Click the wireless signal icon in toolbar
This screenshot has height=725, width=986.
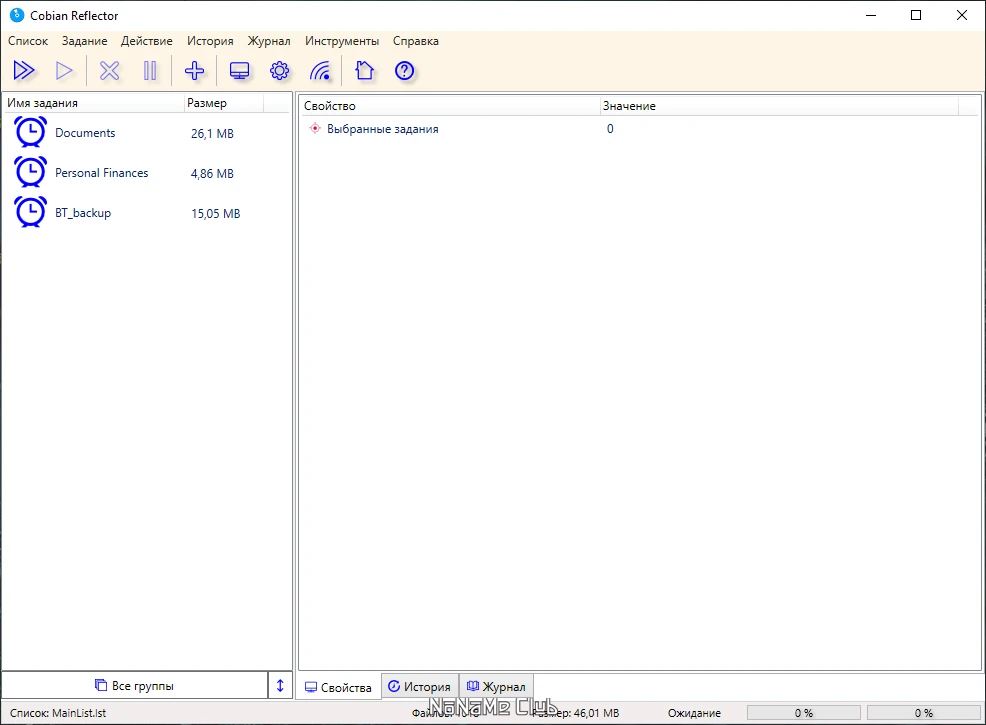point(320,71)
